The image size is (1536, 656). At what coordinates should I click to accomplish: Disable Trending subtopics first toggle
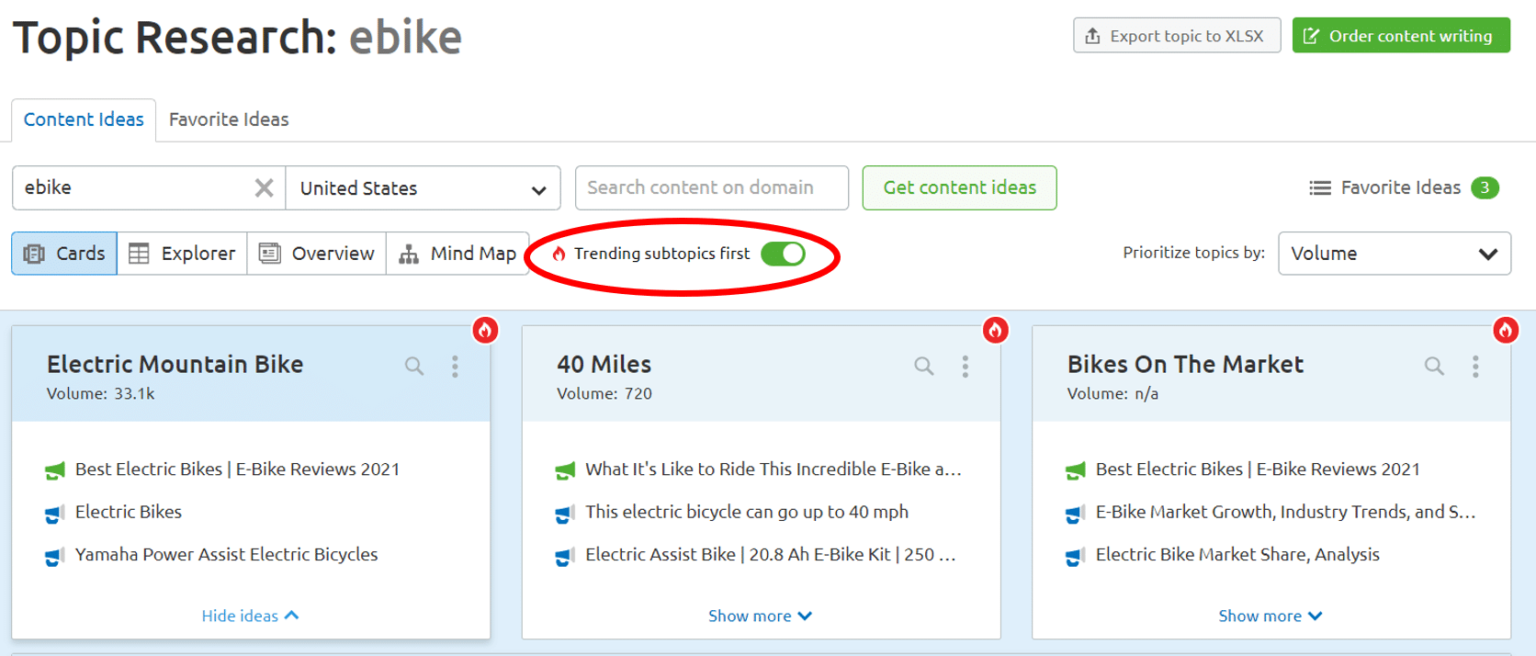(x=782, y=254)
